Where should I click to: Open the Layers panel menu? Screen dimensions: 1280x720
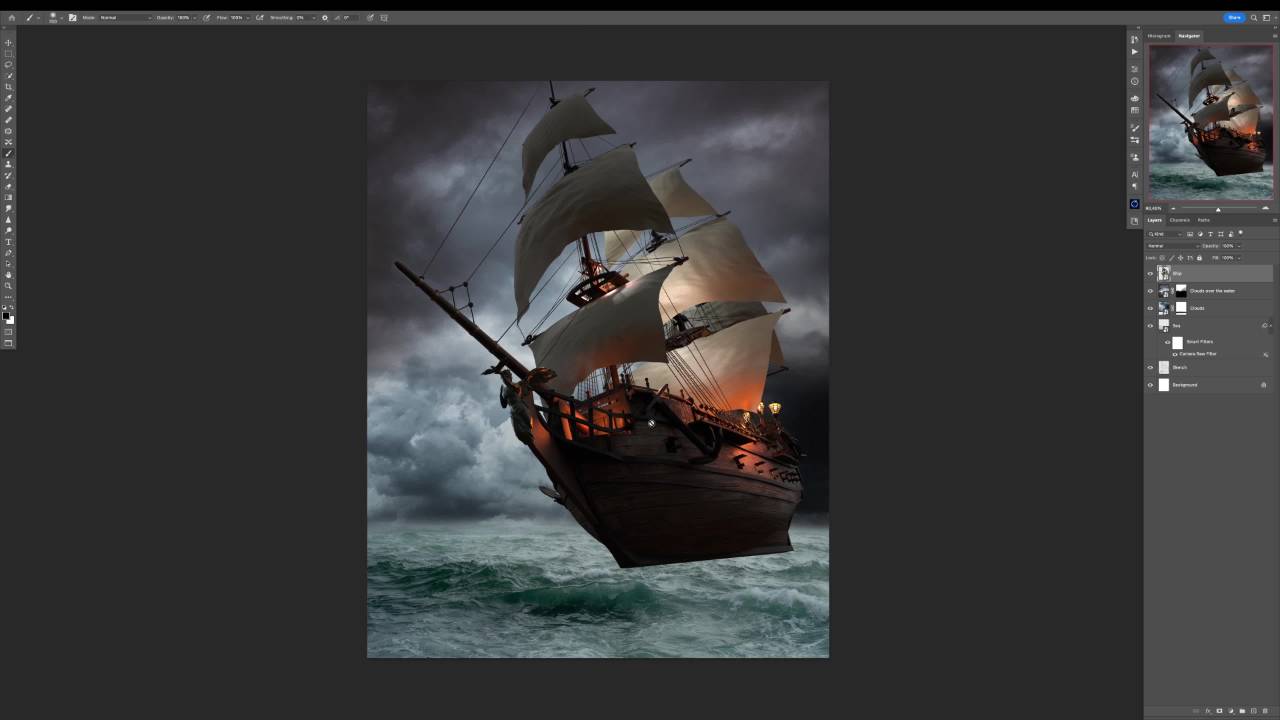pyautogui.click(x=1274, y=220)
